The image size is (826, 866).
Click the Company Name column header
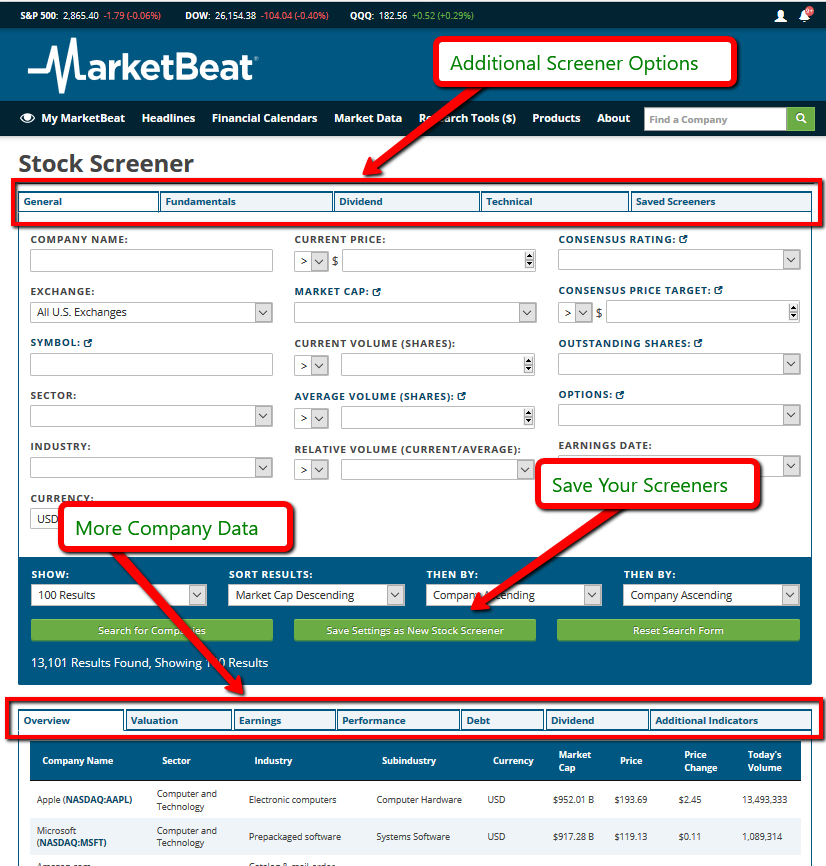(x=78, y=761)
